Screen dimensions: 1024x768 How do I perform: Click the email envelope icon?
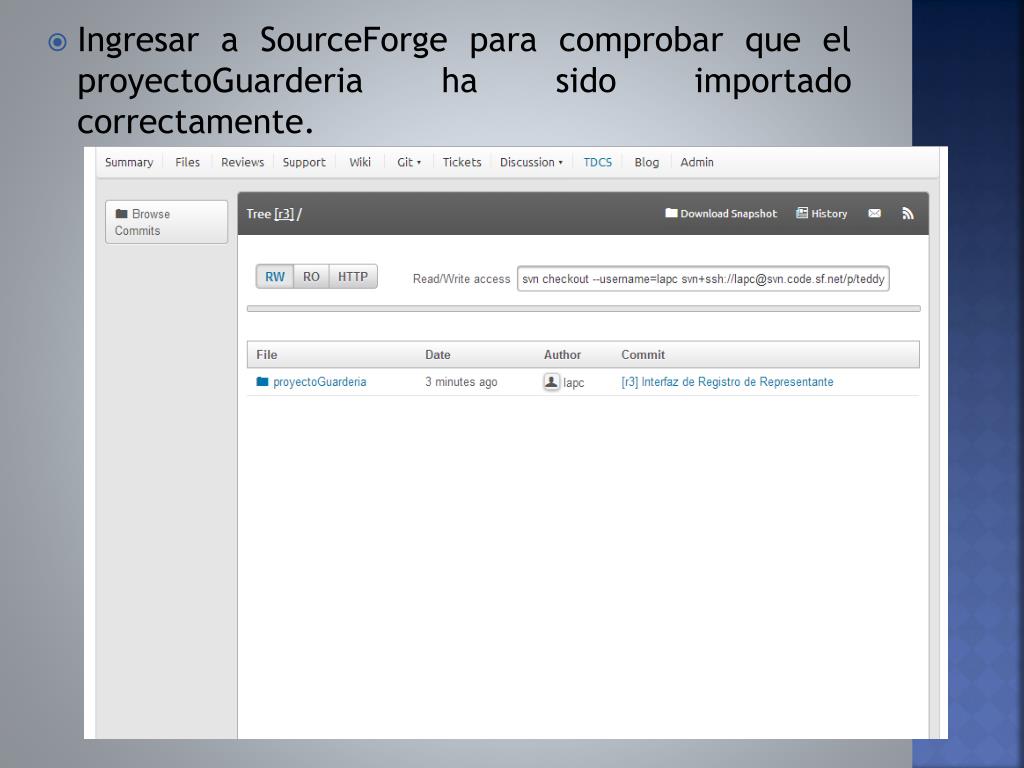tap(874, 214)
